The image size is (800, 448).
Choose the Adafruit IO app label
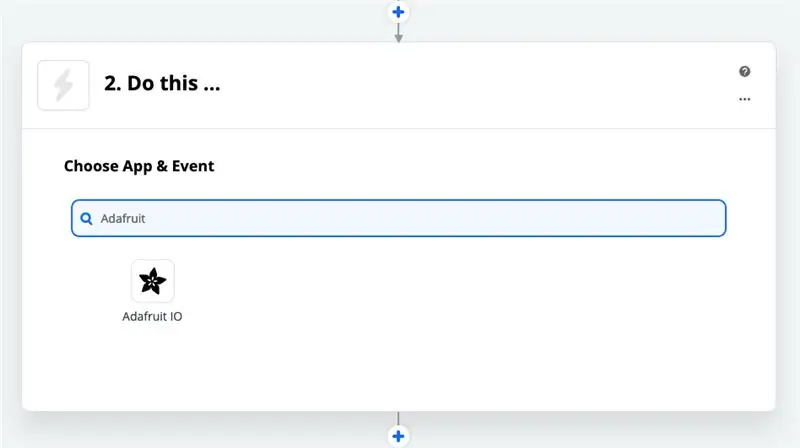pyautogui.click(x=152, y=316)
